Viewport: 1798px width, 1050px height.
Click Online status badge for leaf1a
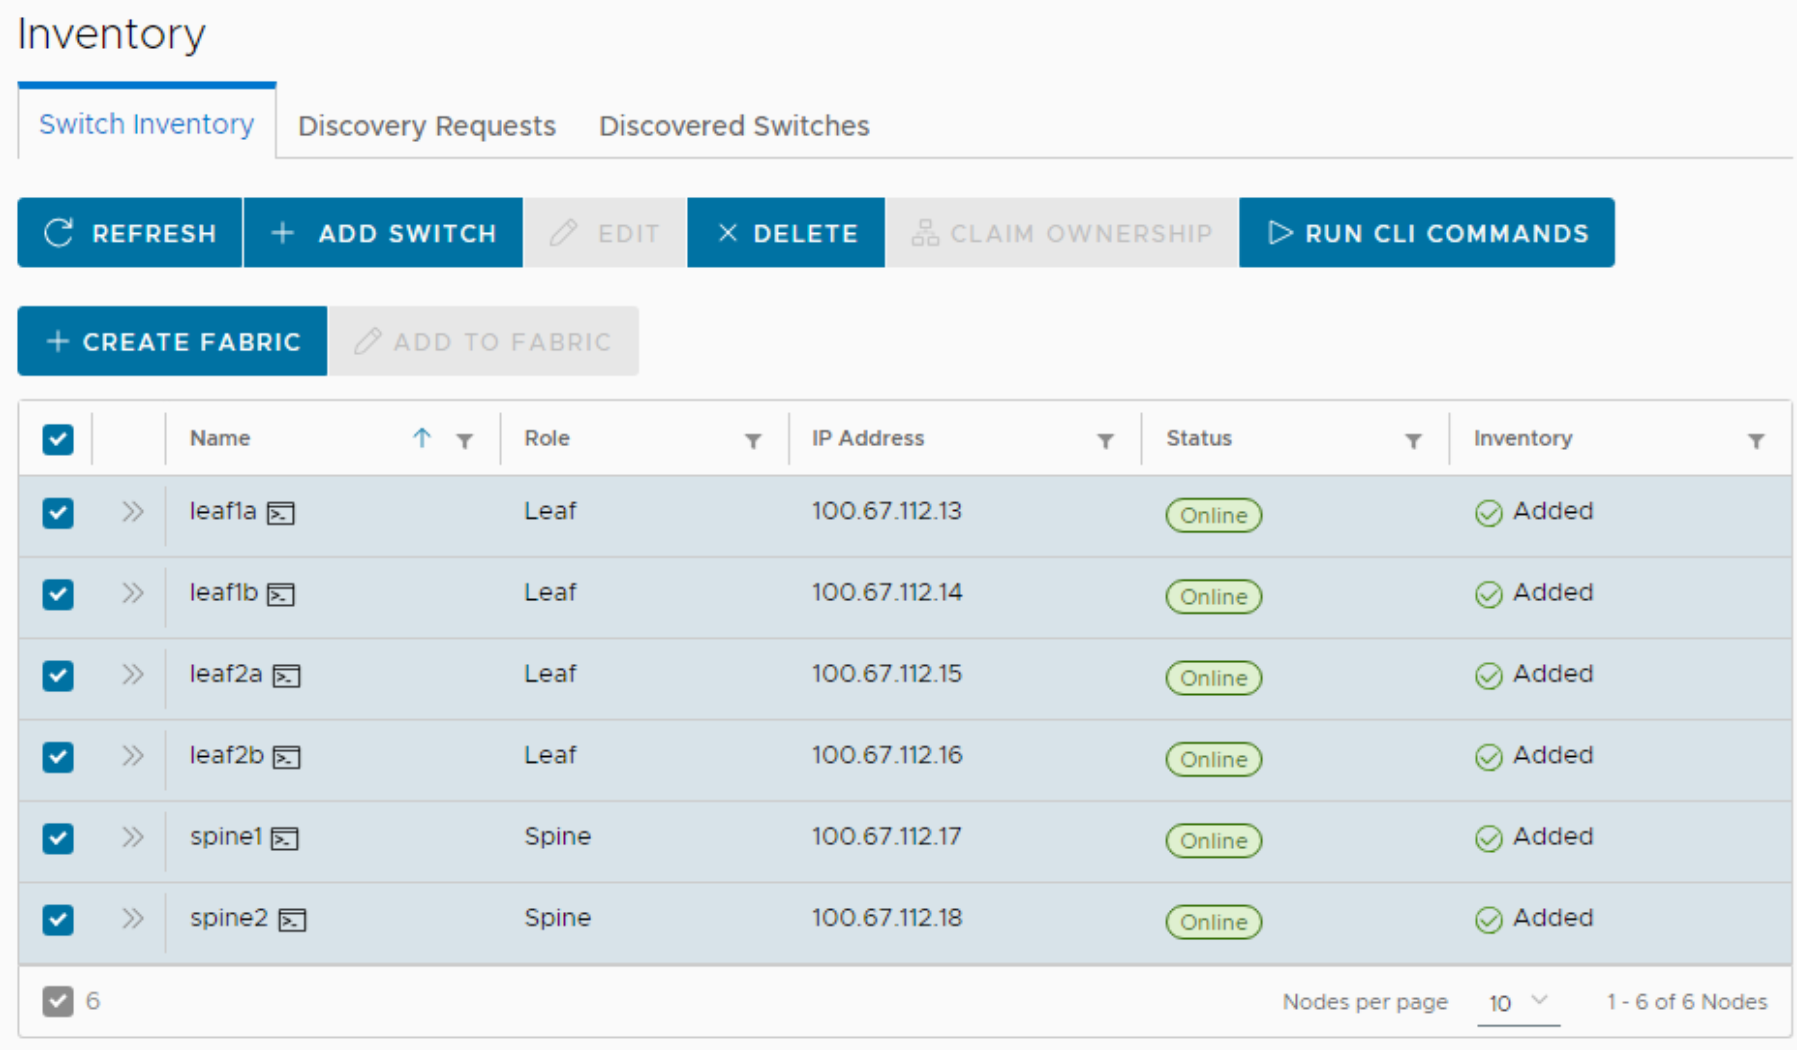tap(1214, 516)
